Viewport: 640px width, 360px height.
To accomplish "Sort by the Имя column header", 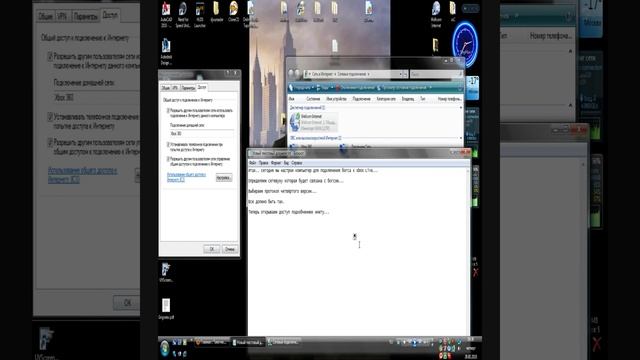I will [291, 99].
